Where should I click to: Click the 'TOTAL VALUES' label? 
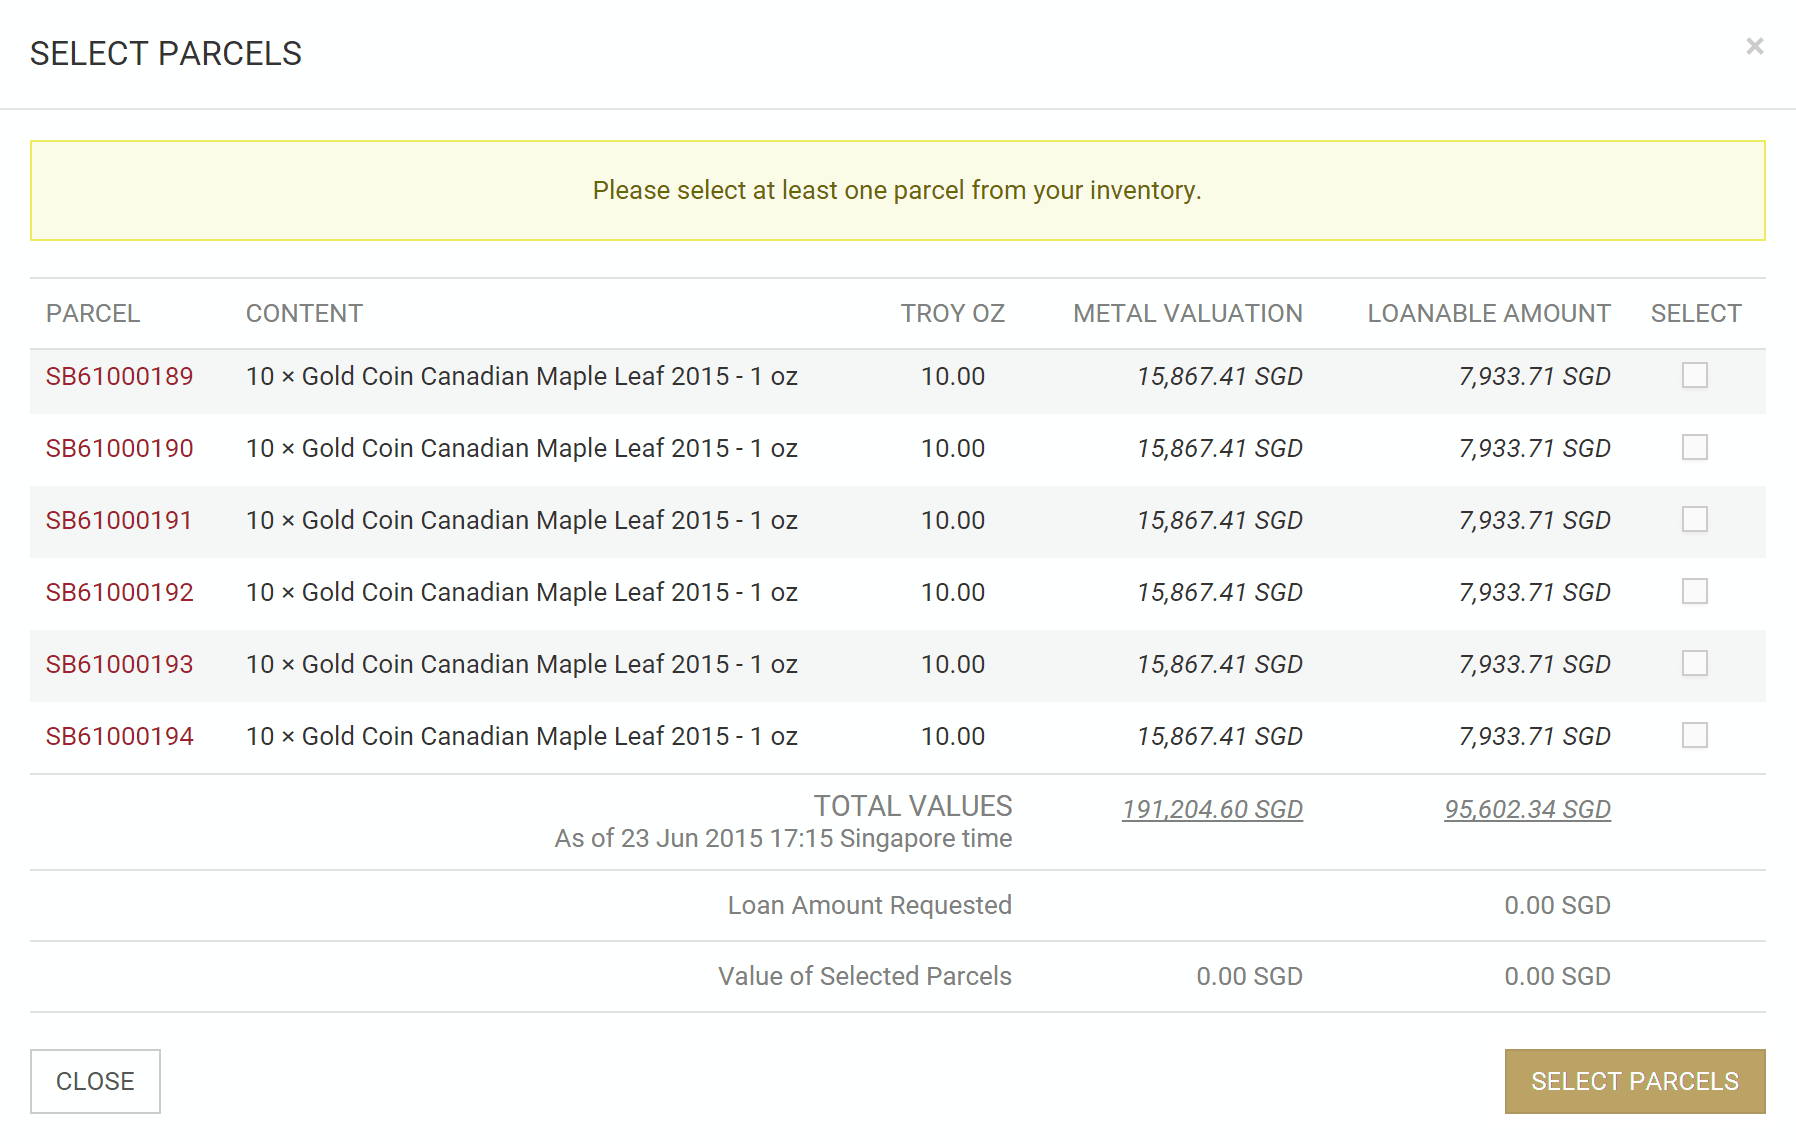pyautogui.click(x=913, y=806)
